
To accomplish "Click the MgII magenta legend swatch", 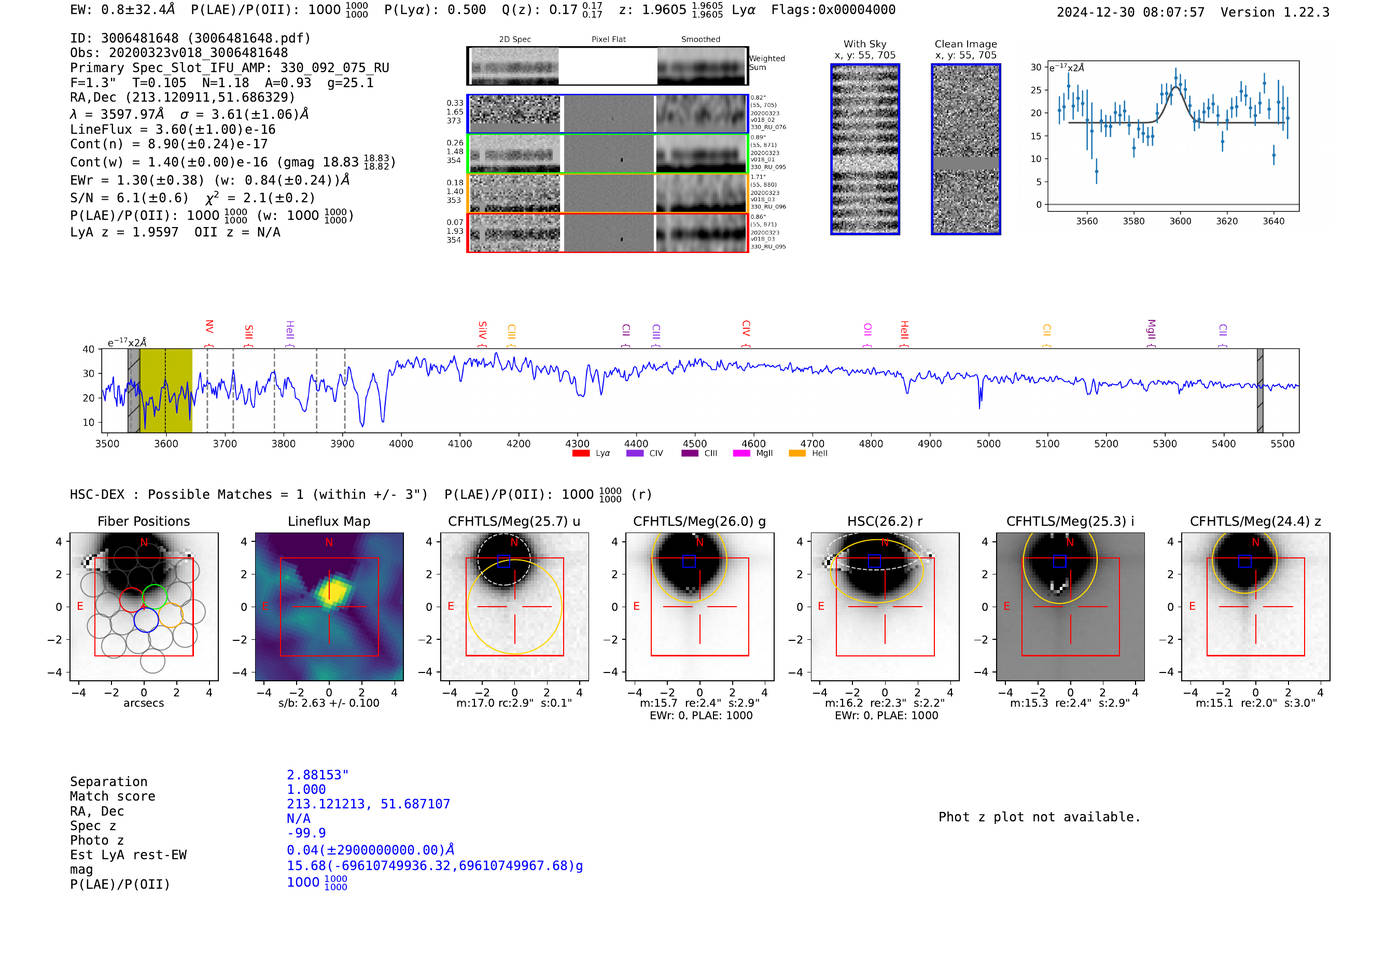I will coord(741,453).
